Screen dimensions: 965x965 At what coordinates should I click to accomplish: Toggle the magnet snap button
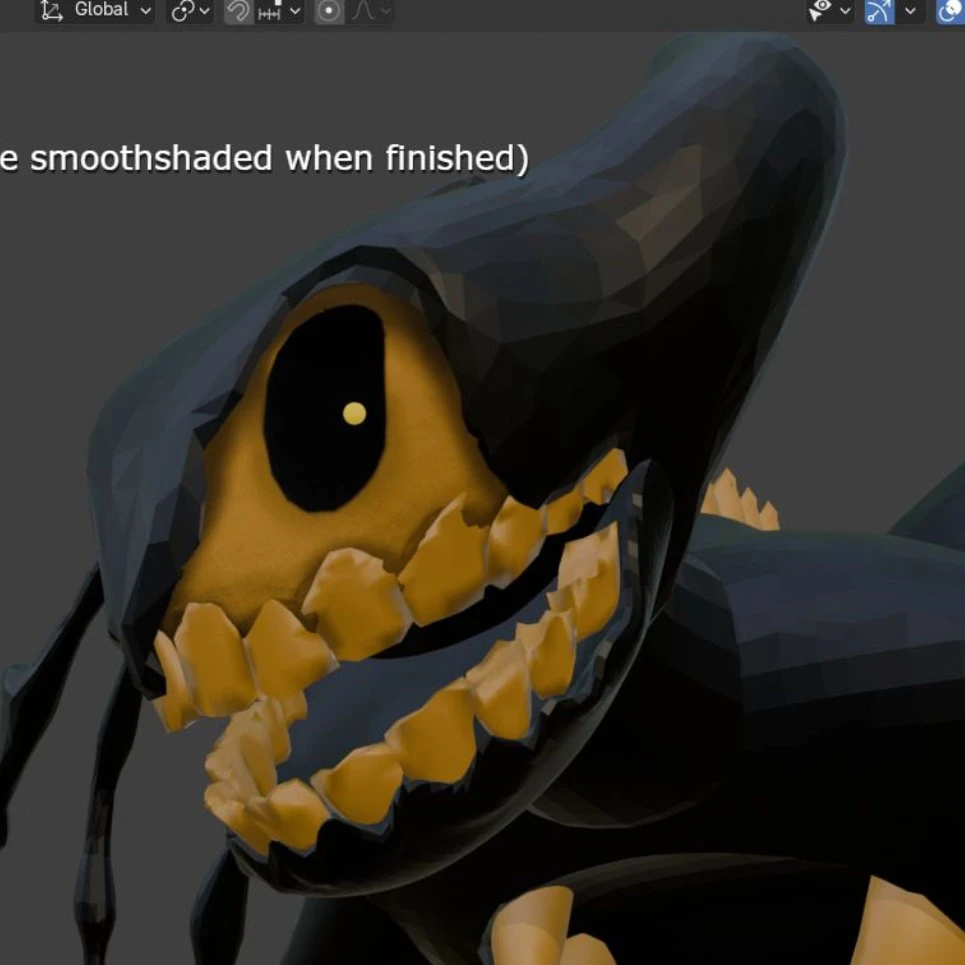[239, 10]
